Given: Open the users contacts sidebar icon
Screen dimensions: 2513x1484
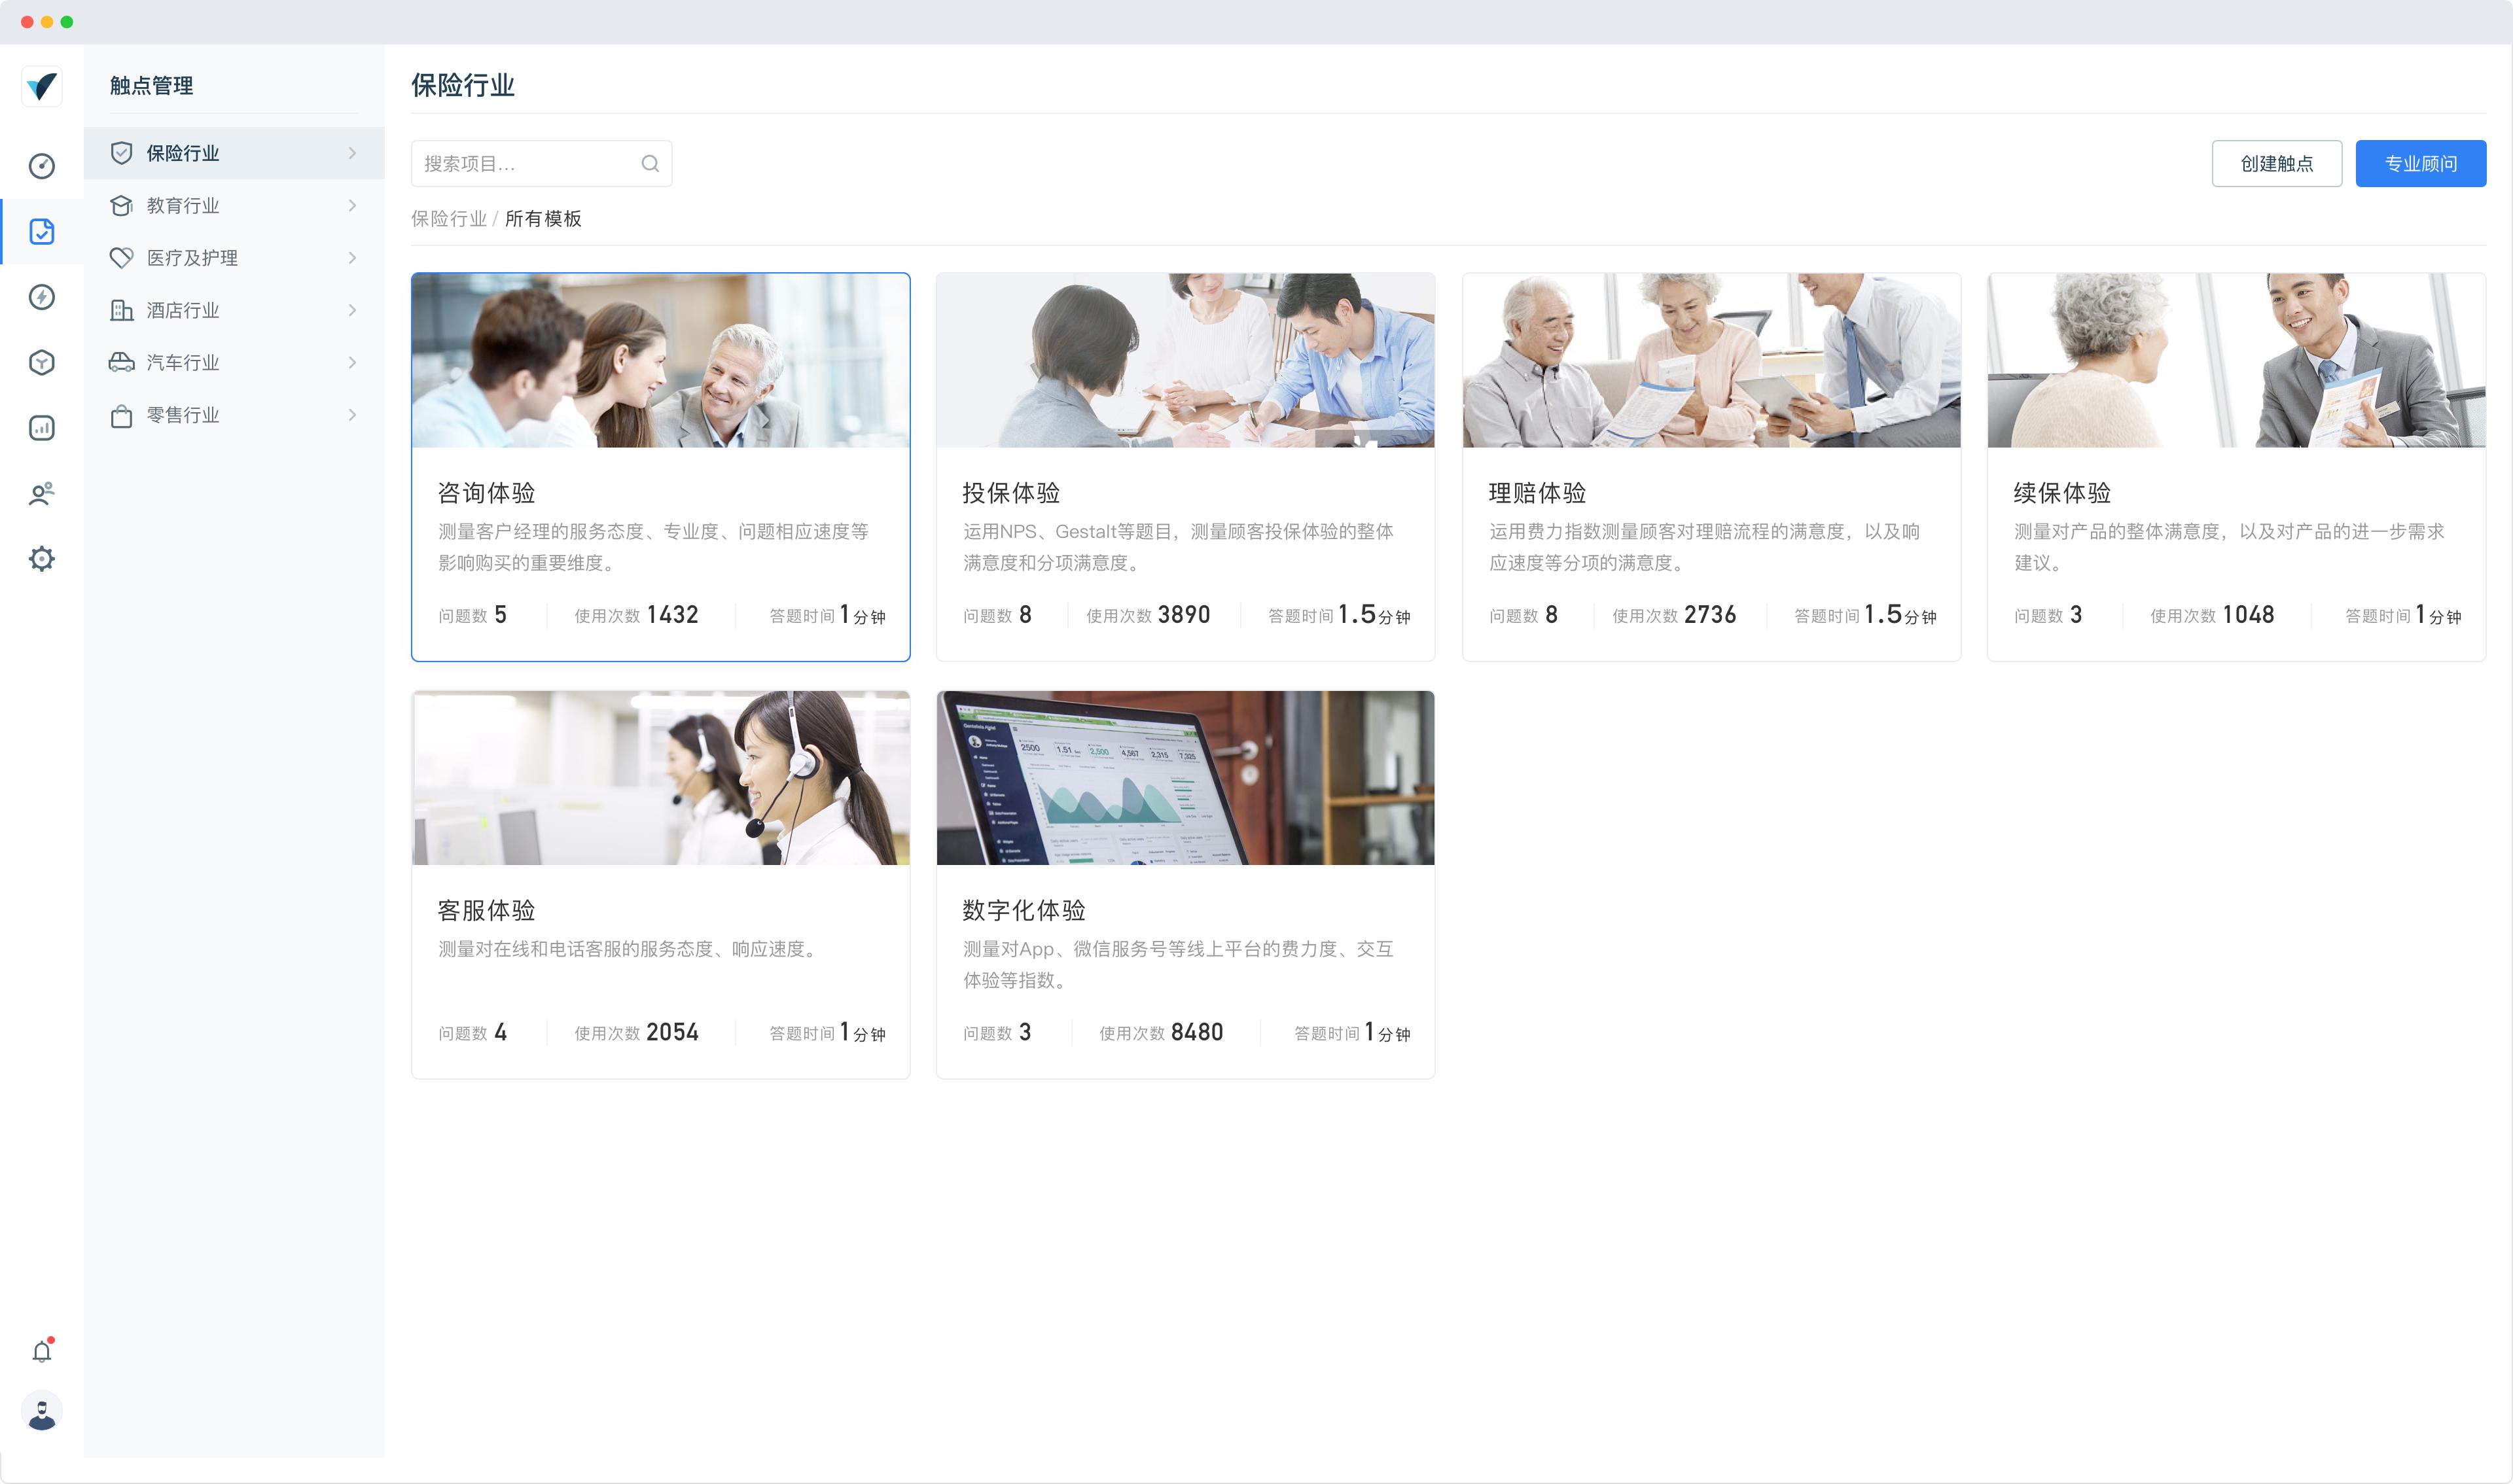Looking at the screenshot, I should point(41,493).
